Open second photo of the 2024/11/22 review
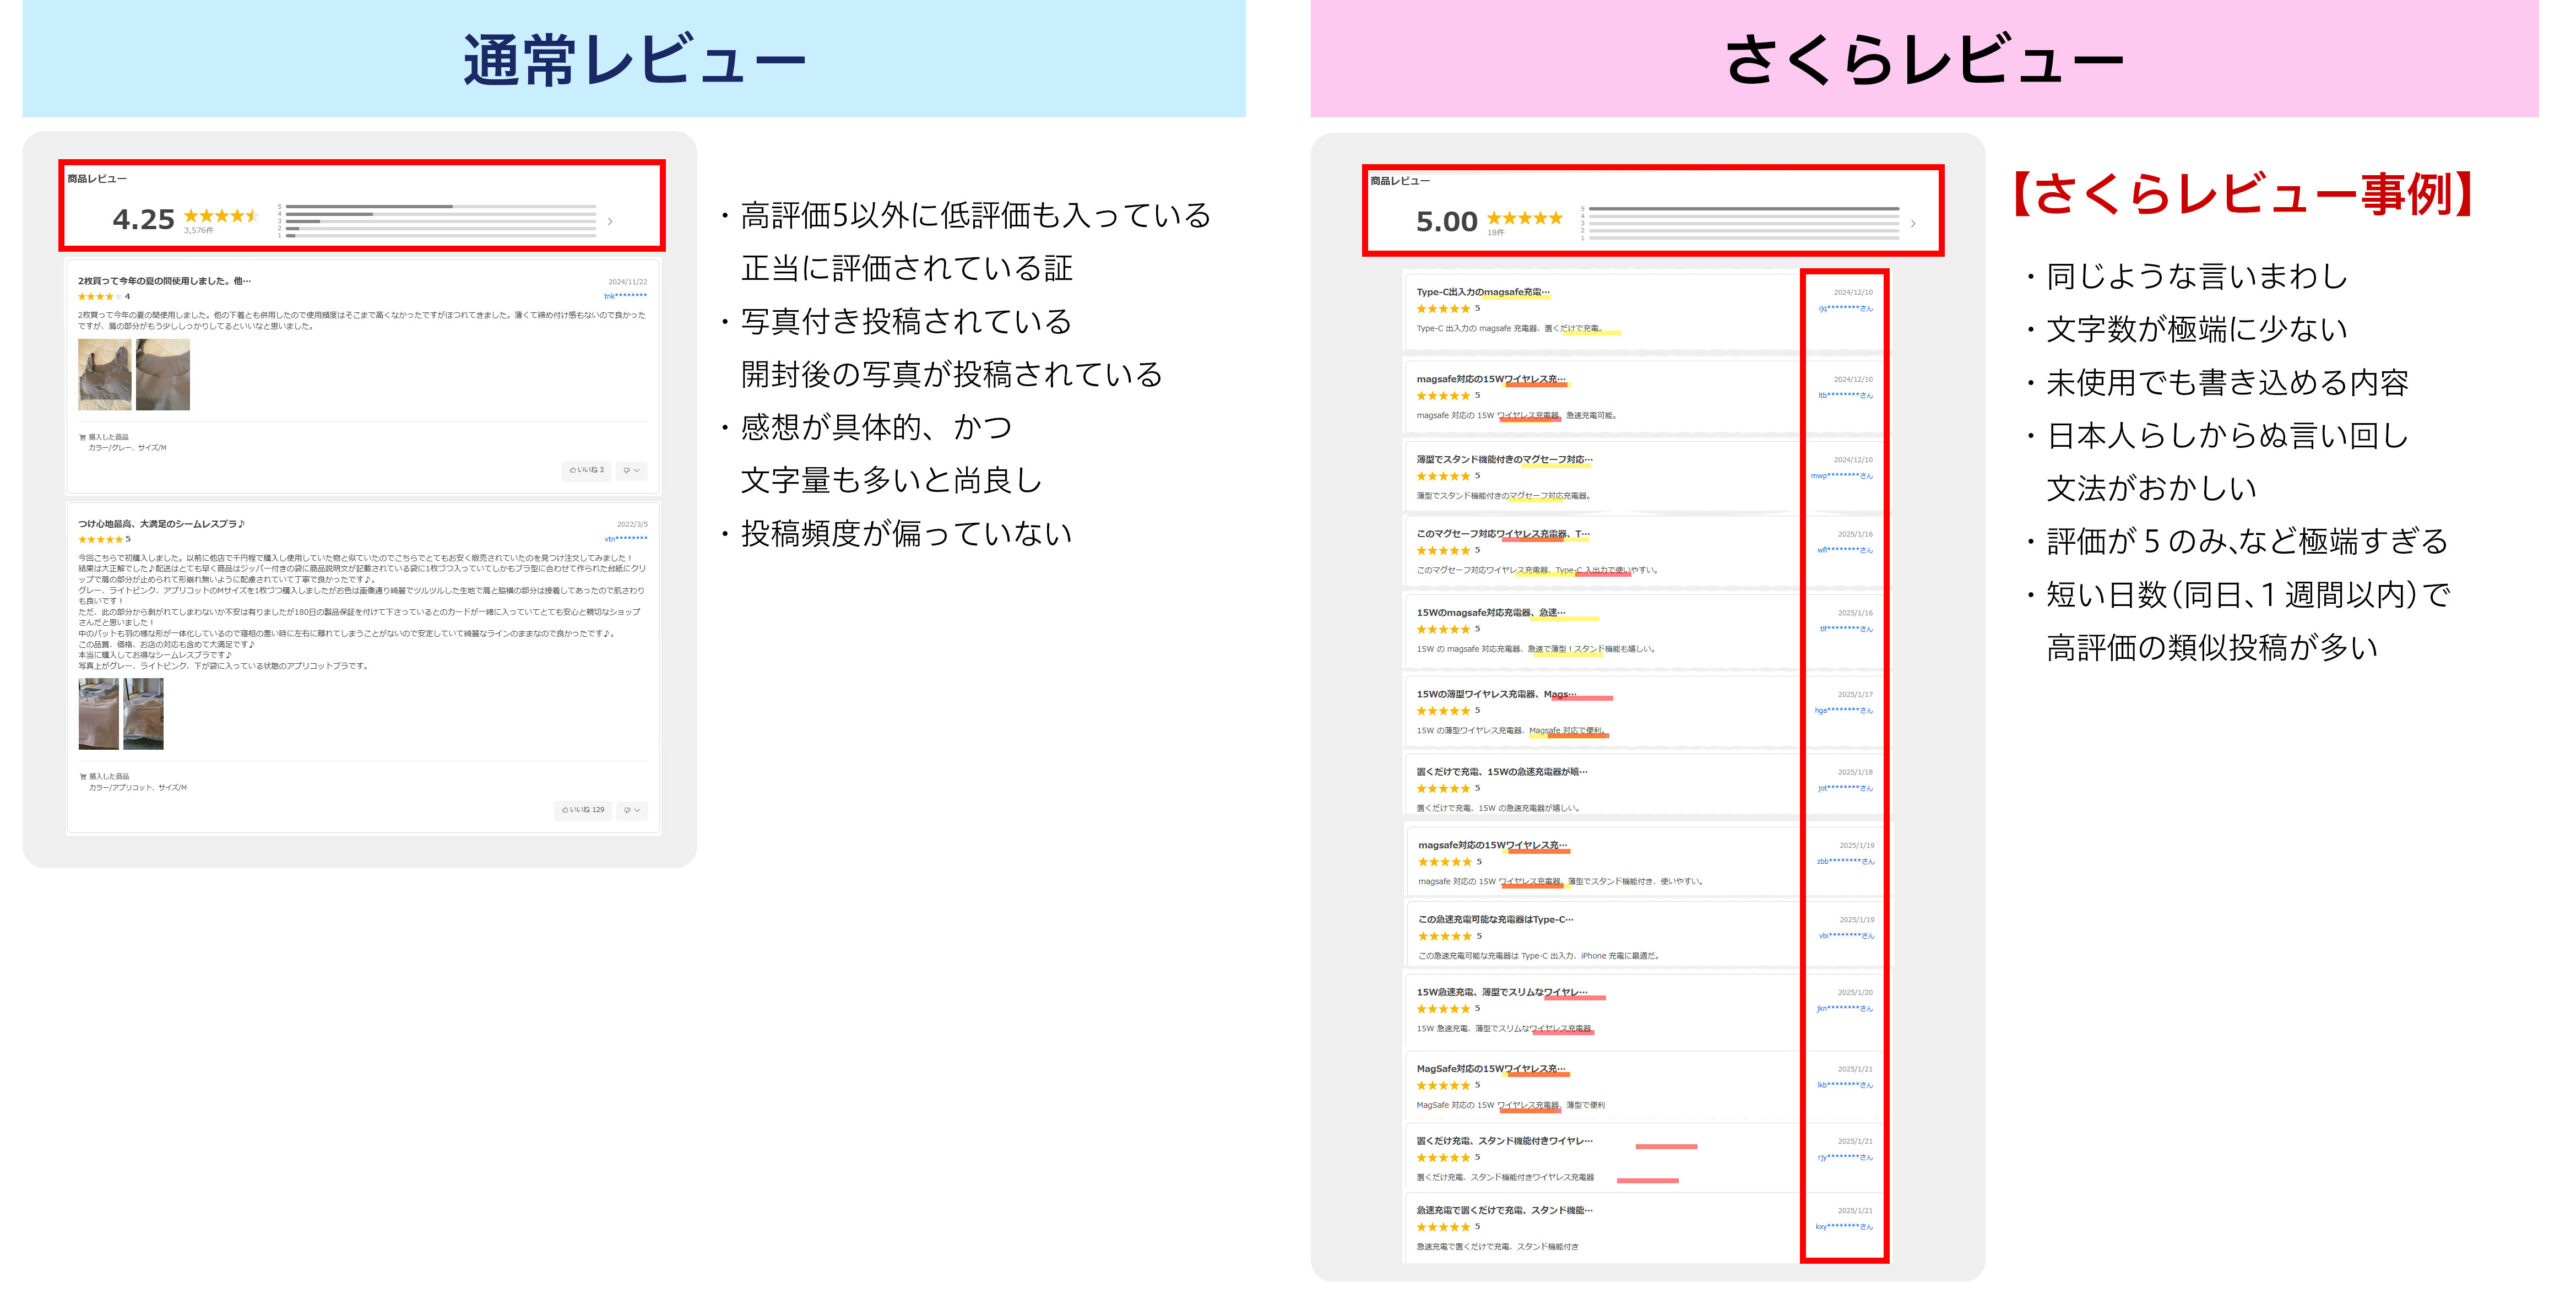The image size is (2560, 1310). [163, 374]
